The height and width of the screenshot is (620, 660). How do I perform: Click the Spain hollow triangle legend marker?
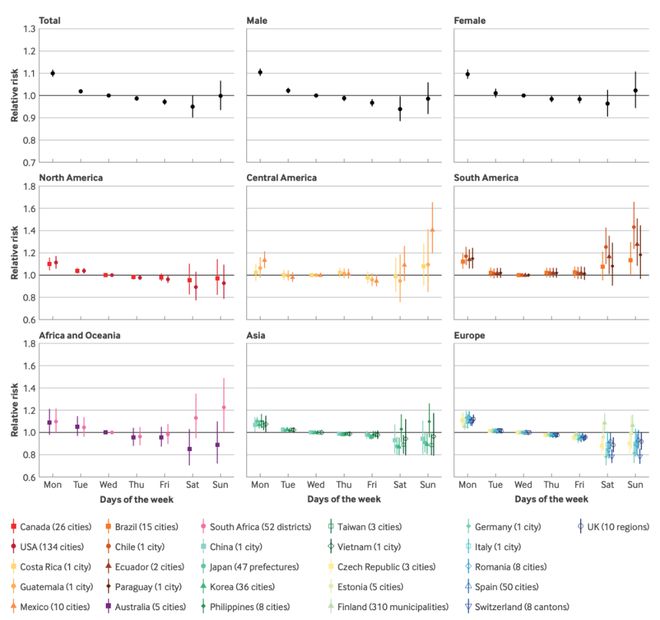[468, 586]
